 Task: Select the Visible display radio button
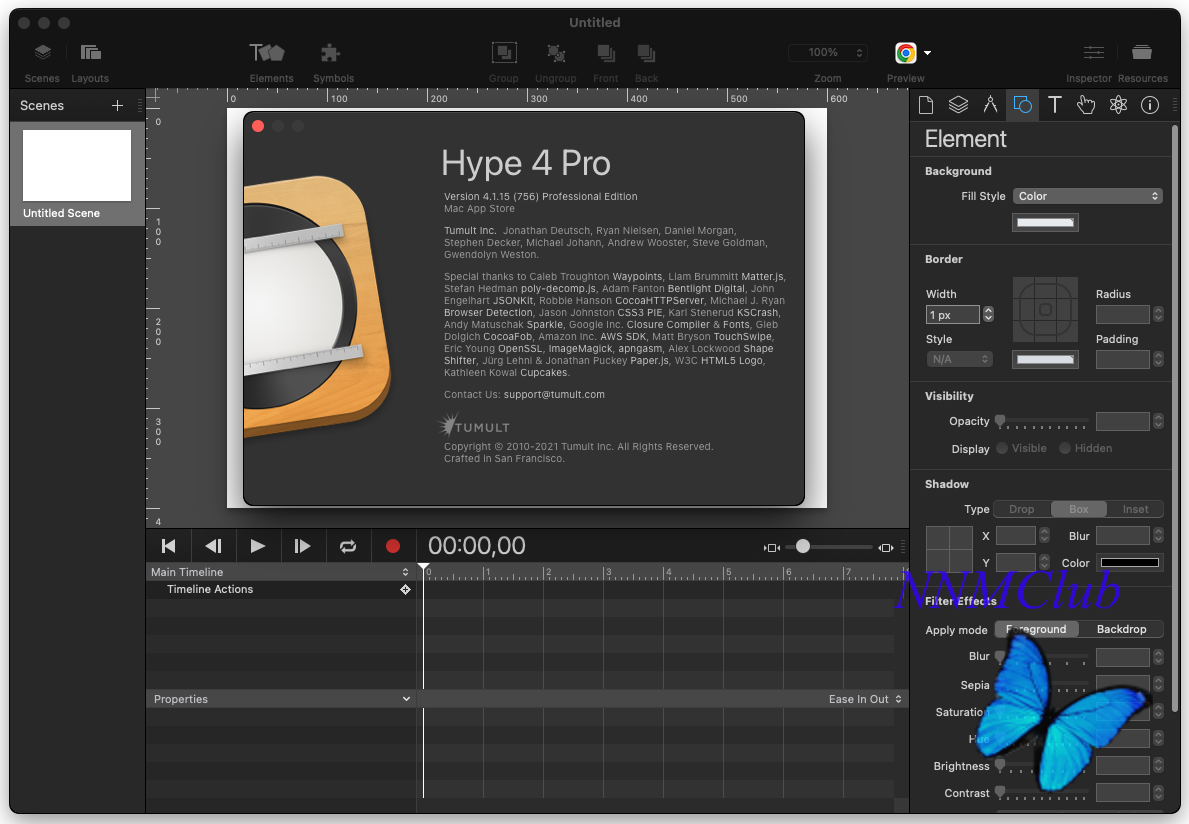point(1002,449)
